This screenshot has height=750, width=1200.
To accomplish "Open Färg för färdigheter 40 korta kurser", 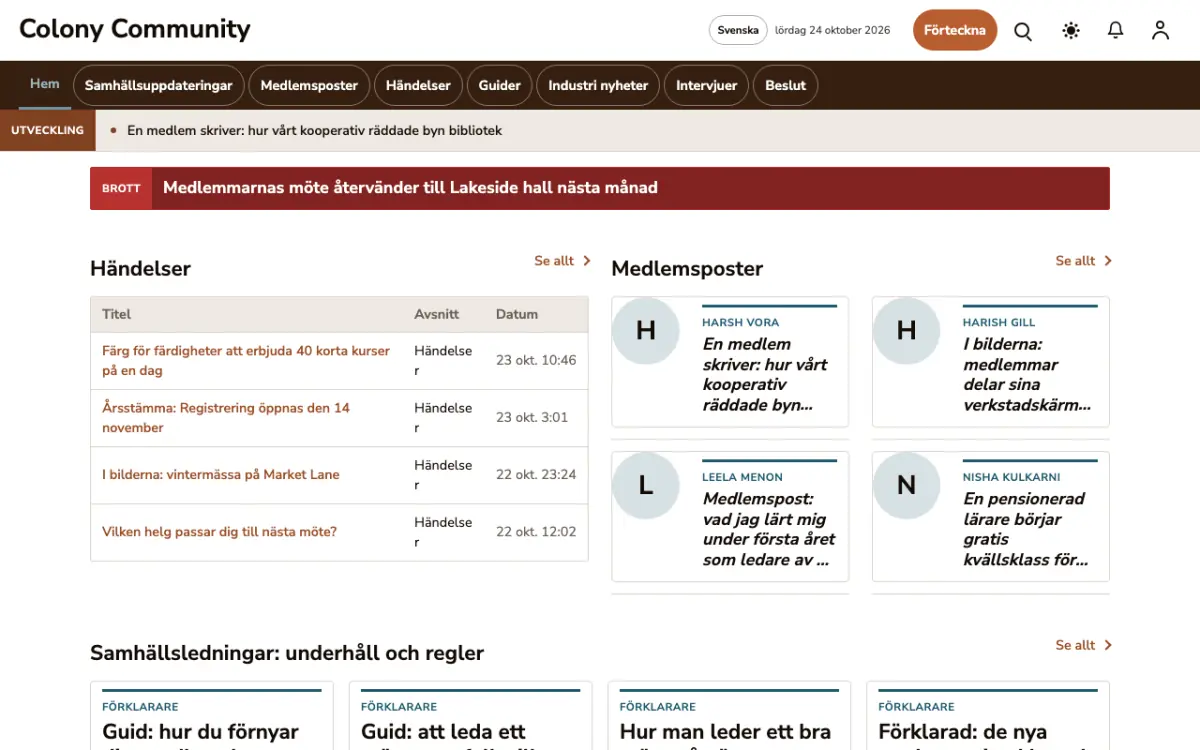I will click(246, 360).
